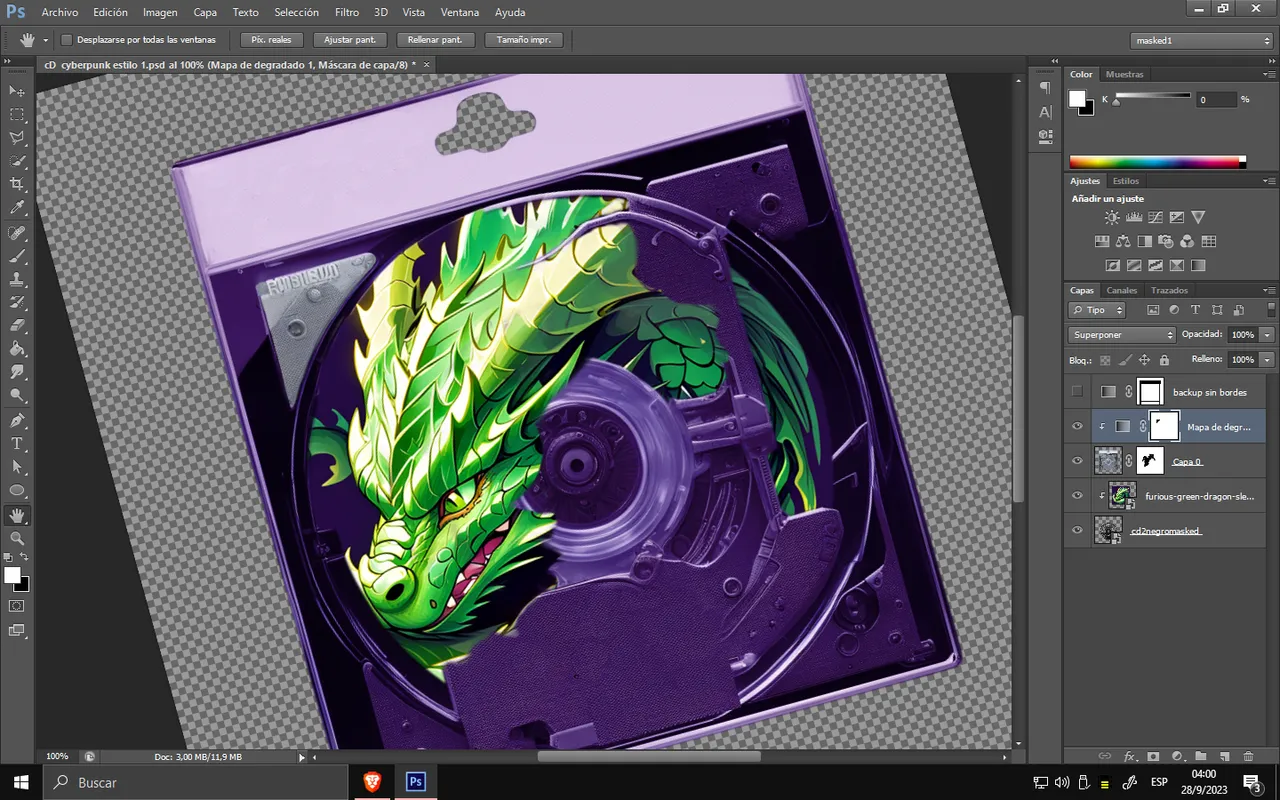Select the Quick Selection tool
This screenshot has height=800, width=1280.
pyautogui.click(x=17, y=161)
